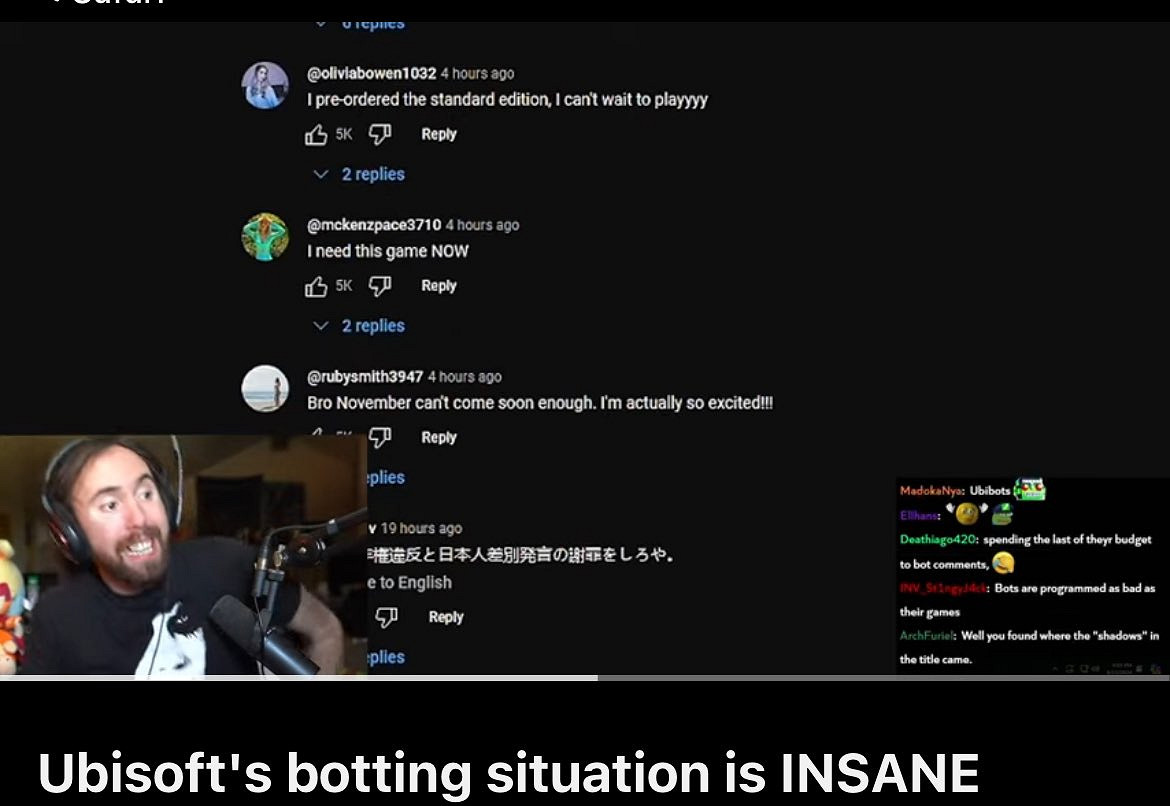Open the @rubysmith3947 username link

[x=365, y=377]
